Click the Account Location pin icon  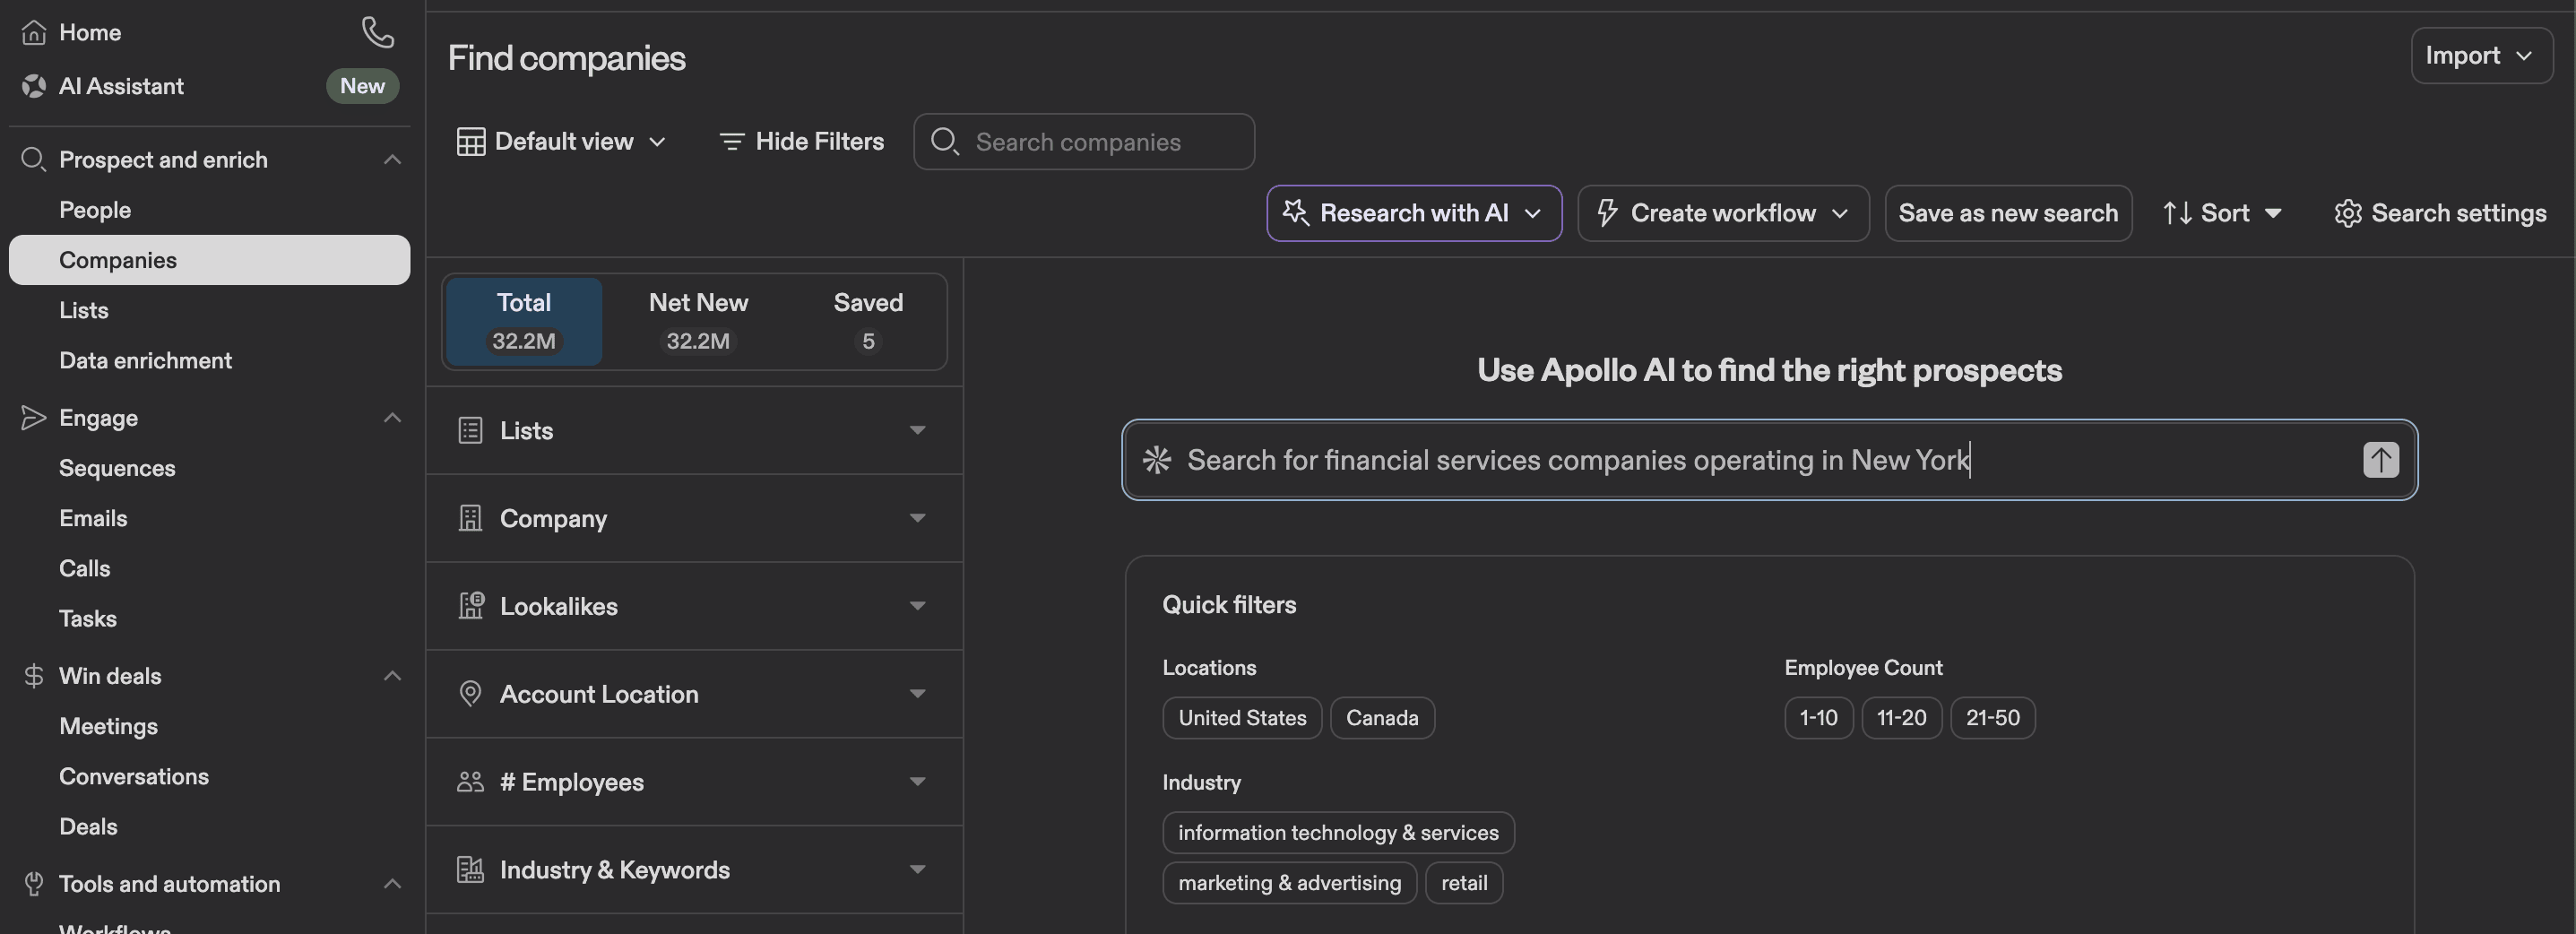[x=471, y=693]
